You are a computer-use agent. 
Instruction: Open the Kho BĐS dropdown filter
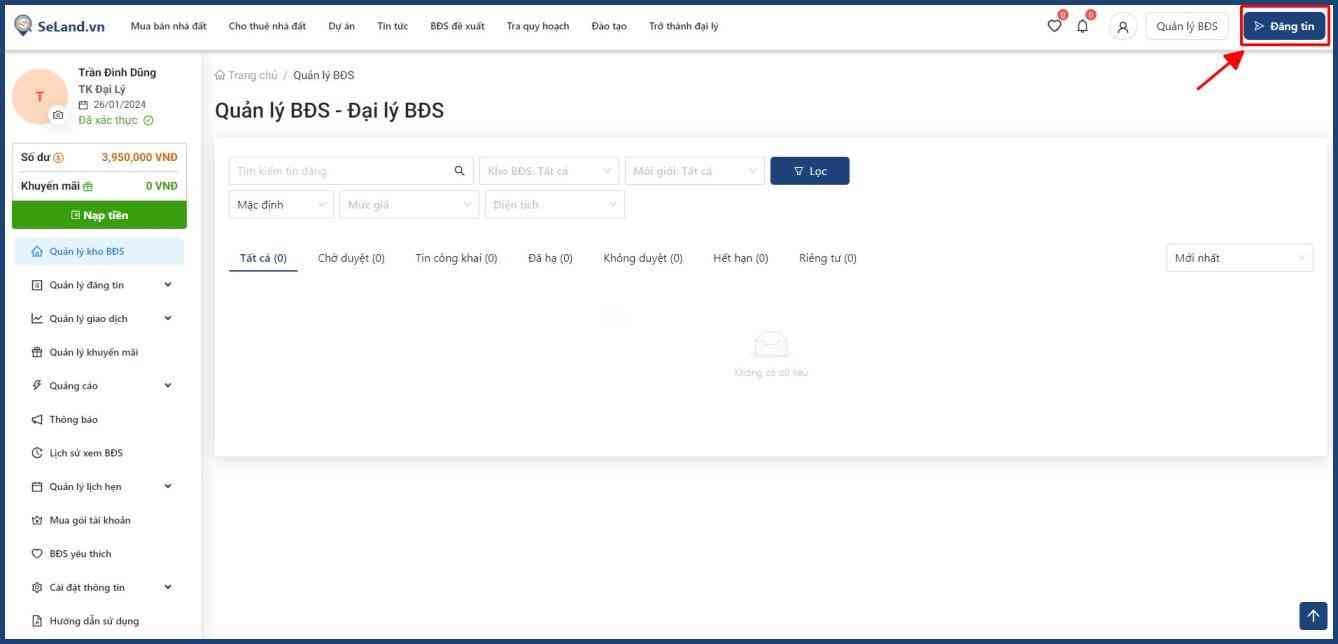pyautogui.click(x=549, y=171)
